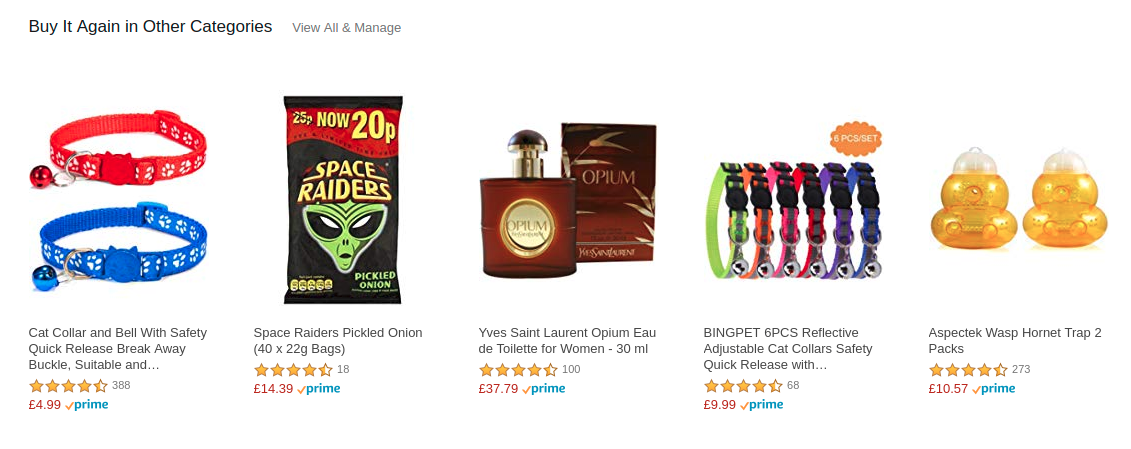Image resolution: width=1131 pixels, height=449 pixels.
Task: Click the red and blue cat collar image
Action: point(118,199)
